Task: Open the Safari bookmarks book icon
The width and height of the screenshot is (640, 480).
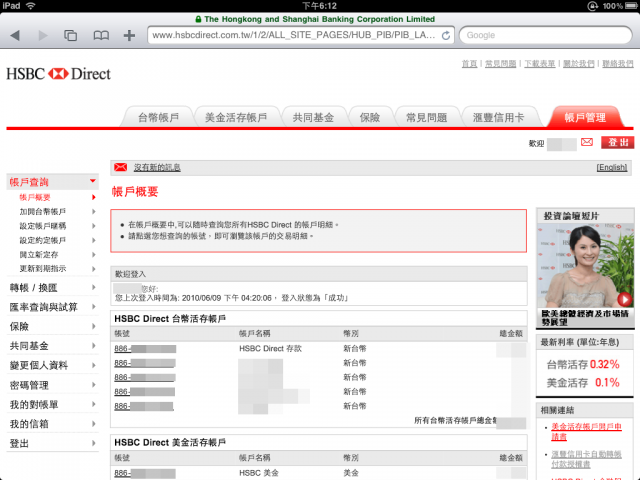Action: [x=101, y=36]
